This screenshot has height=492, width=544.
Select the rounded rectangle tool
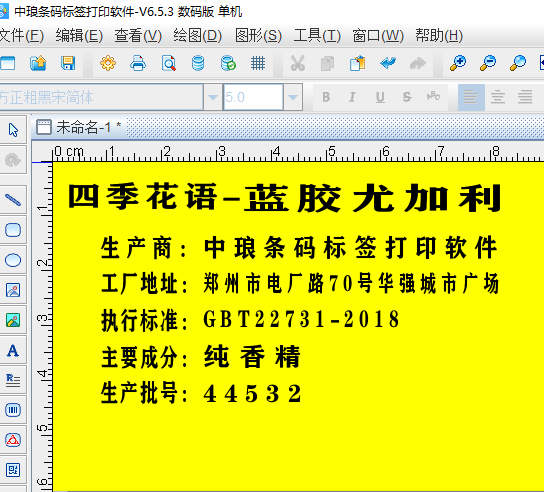[x=13, y=230]
